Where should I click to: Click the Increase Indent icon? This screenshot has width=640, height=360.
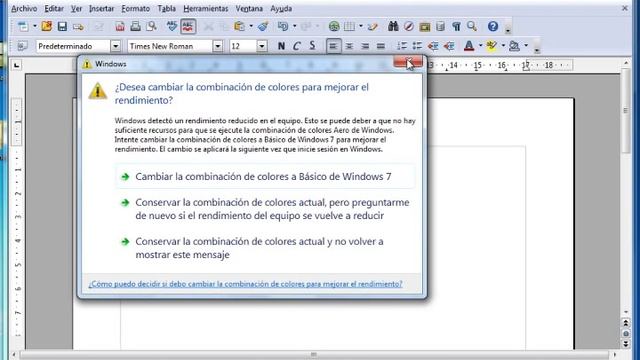coord(449,46)
